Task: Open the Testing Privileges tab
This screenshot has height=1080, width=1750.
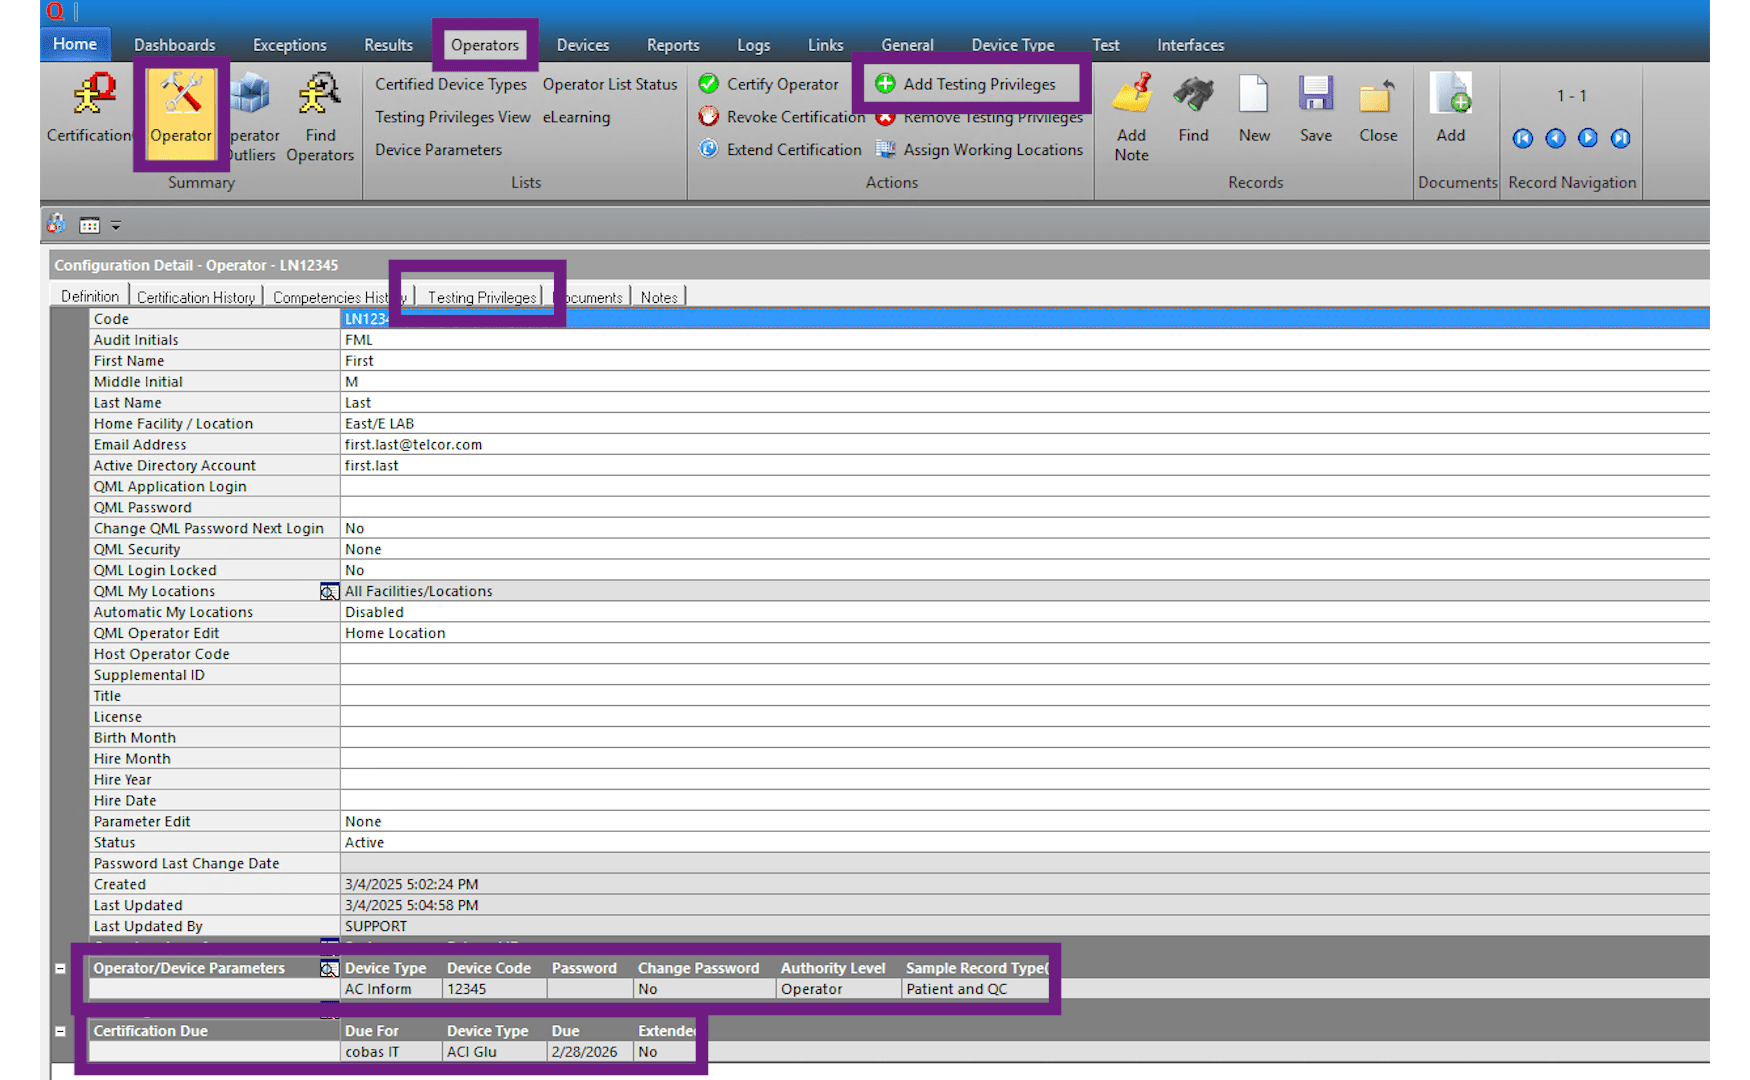Action: pos(482,297)
